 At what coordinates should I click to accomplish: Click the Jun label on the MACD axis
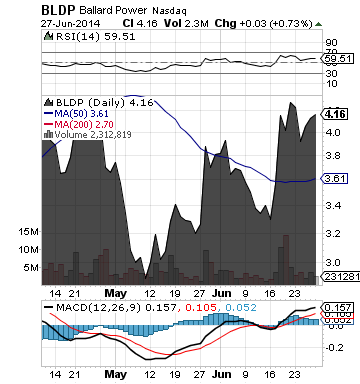(x=222, y=374)
